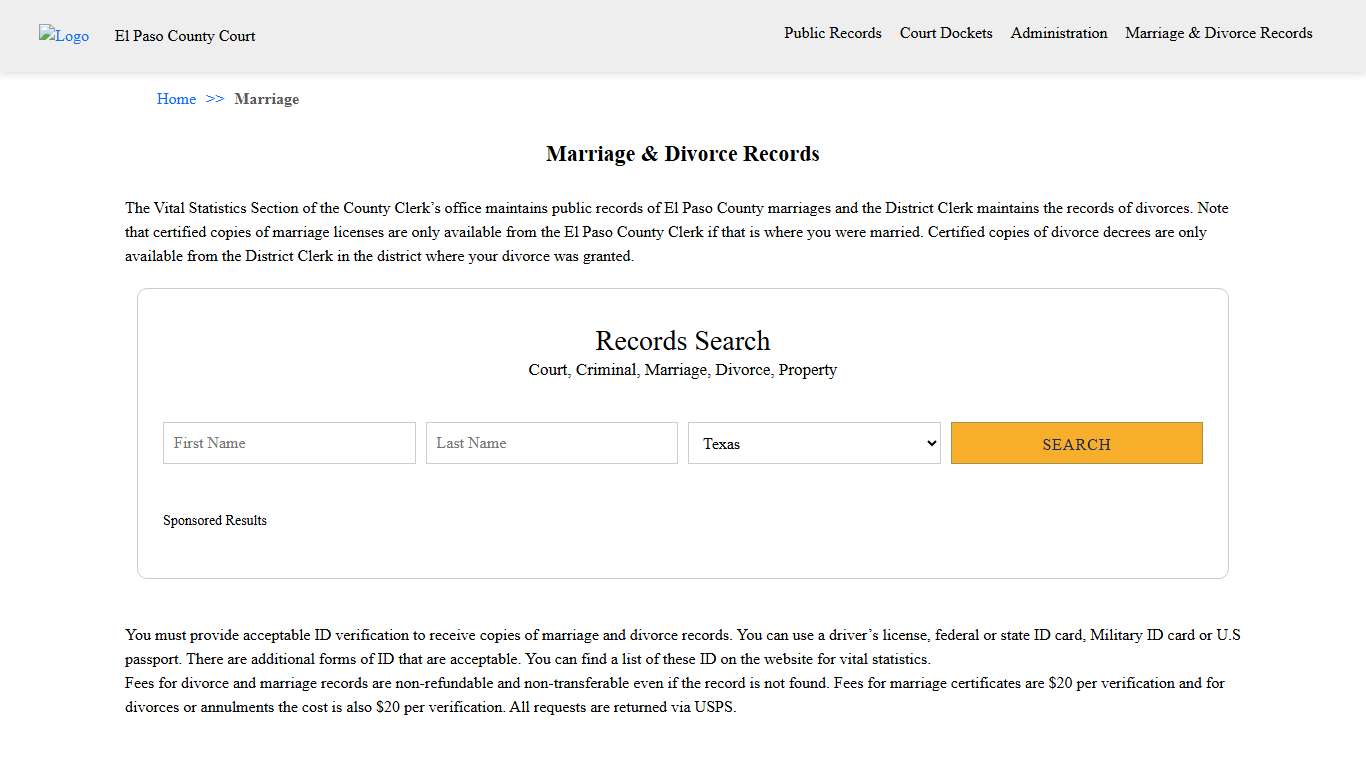Click the Records Search heading
Screen dimensions: 1366x768
(x=682, y=341)
